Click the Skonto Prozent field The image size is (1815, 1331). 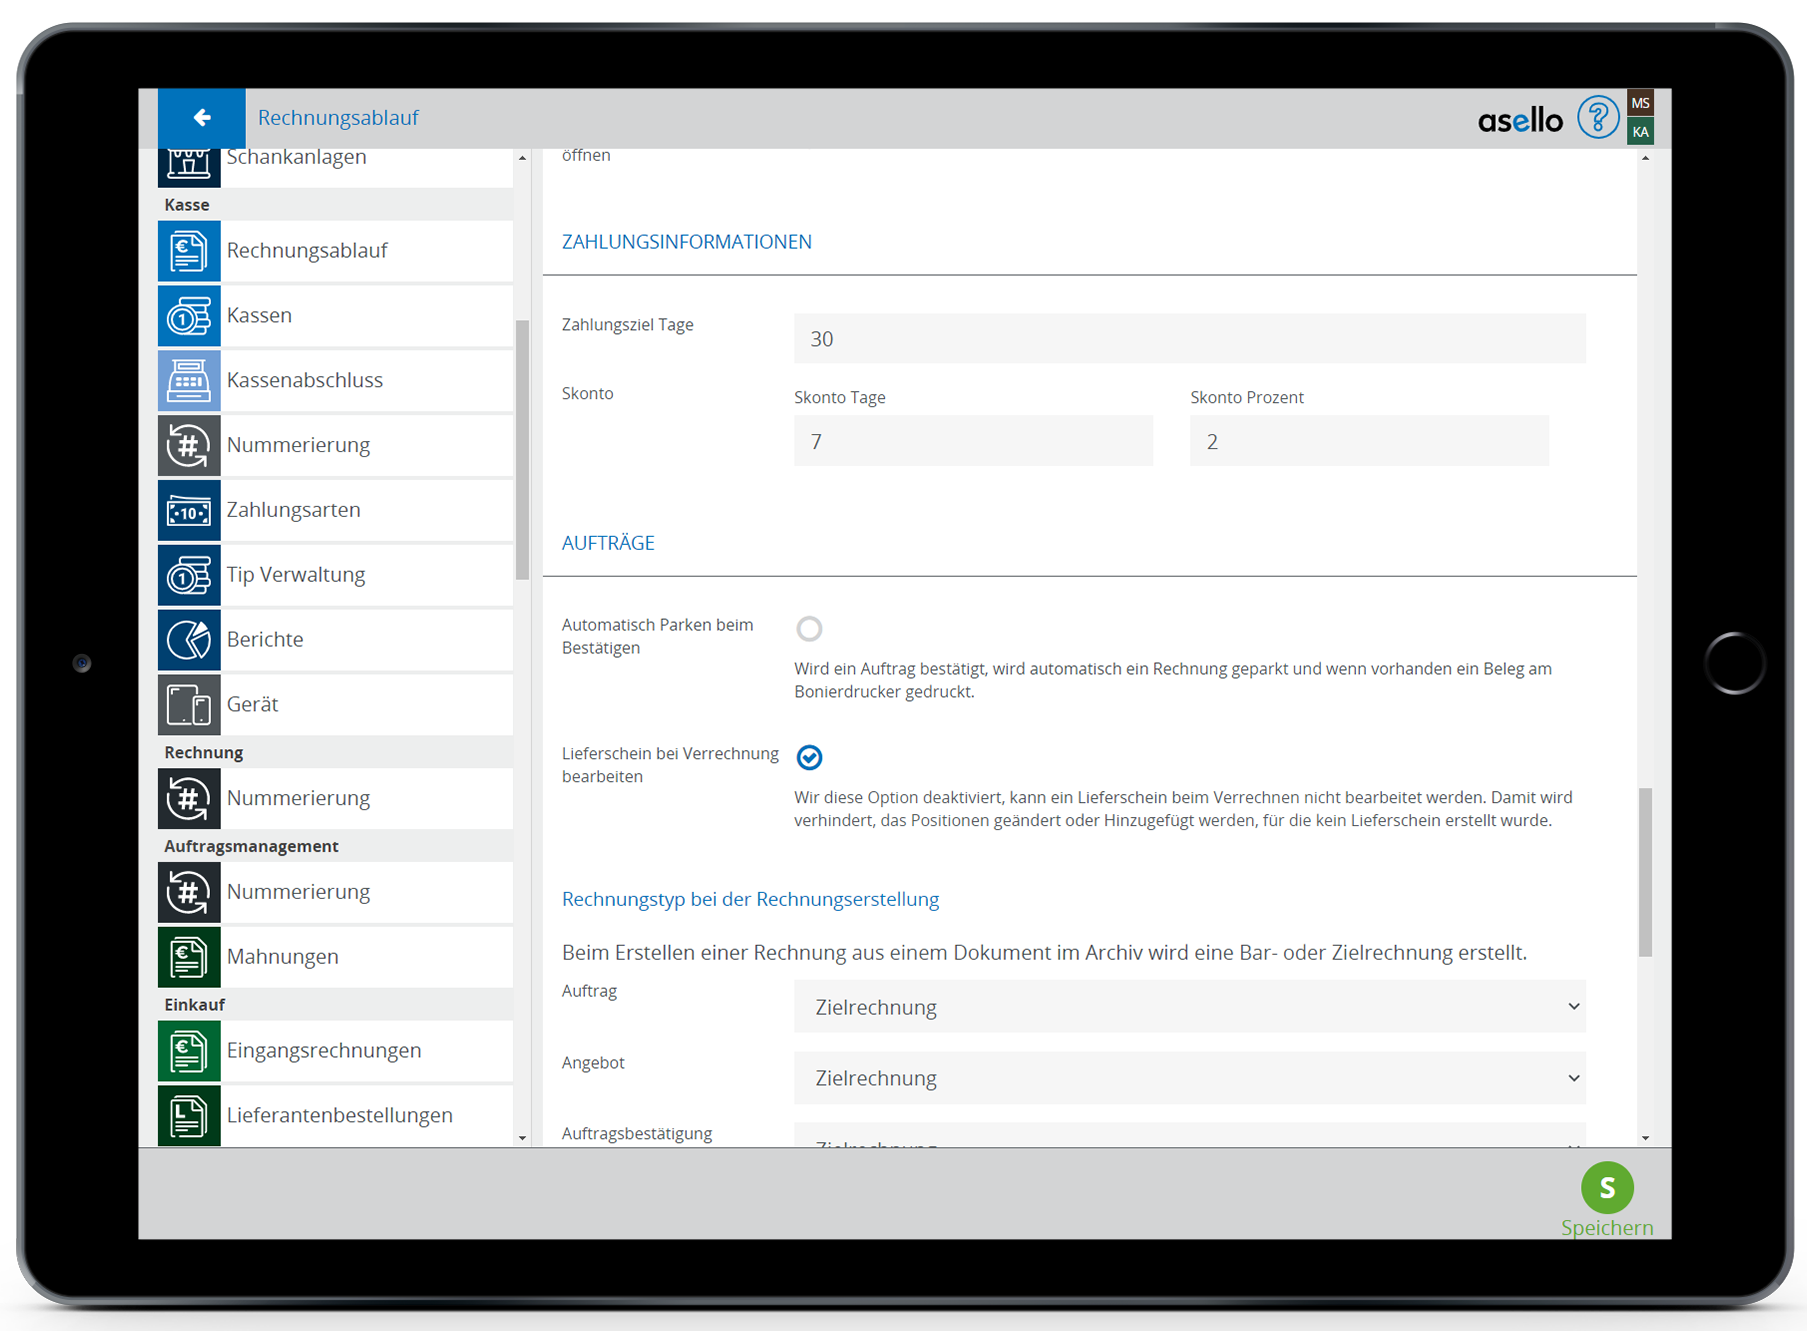1368,442
